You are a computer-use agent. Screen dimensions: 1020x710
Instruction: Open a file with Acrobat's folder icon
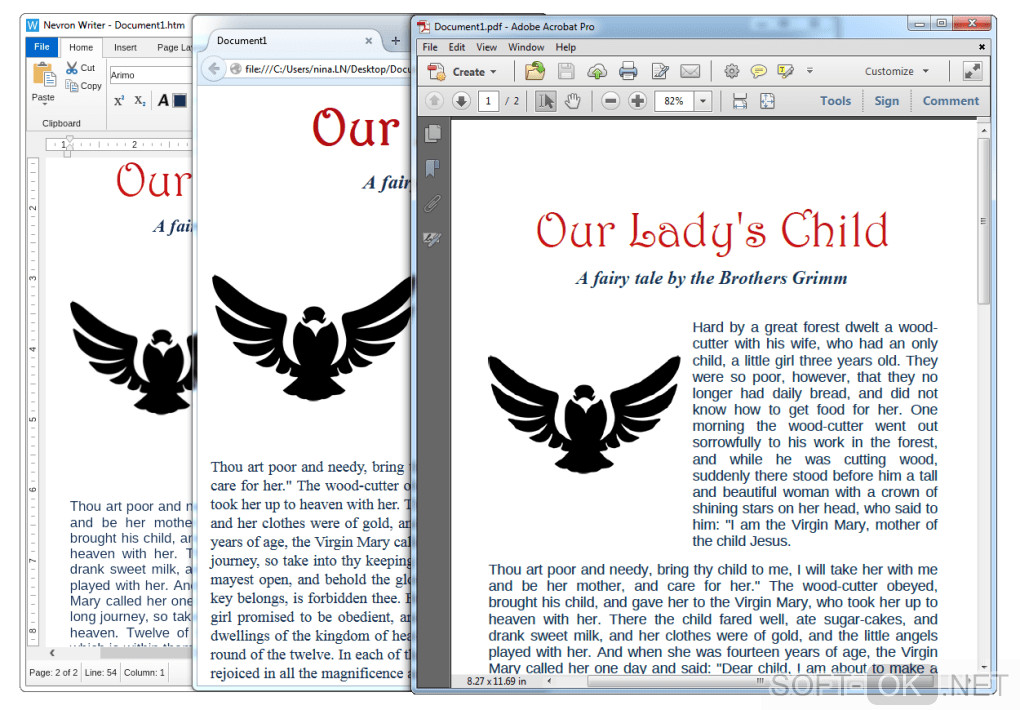tap(535, 71)
